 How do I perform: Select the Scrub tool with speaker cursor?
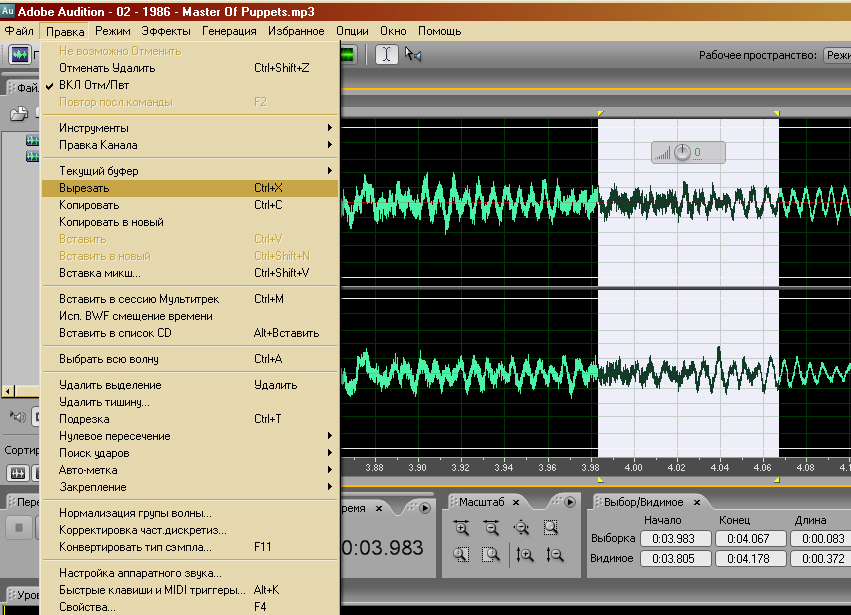[414, 55]
